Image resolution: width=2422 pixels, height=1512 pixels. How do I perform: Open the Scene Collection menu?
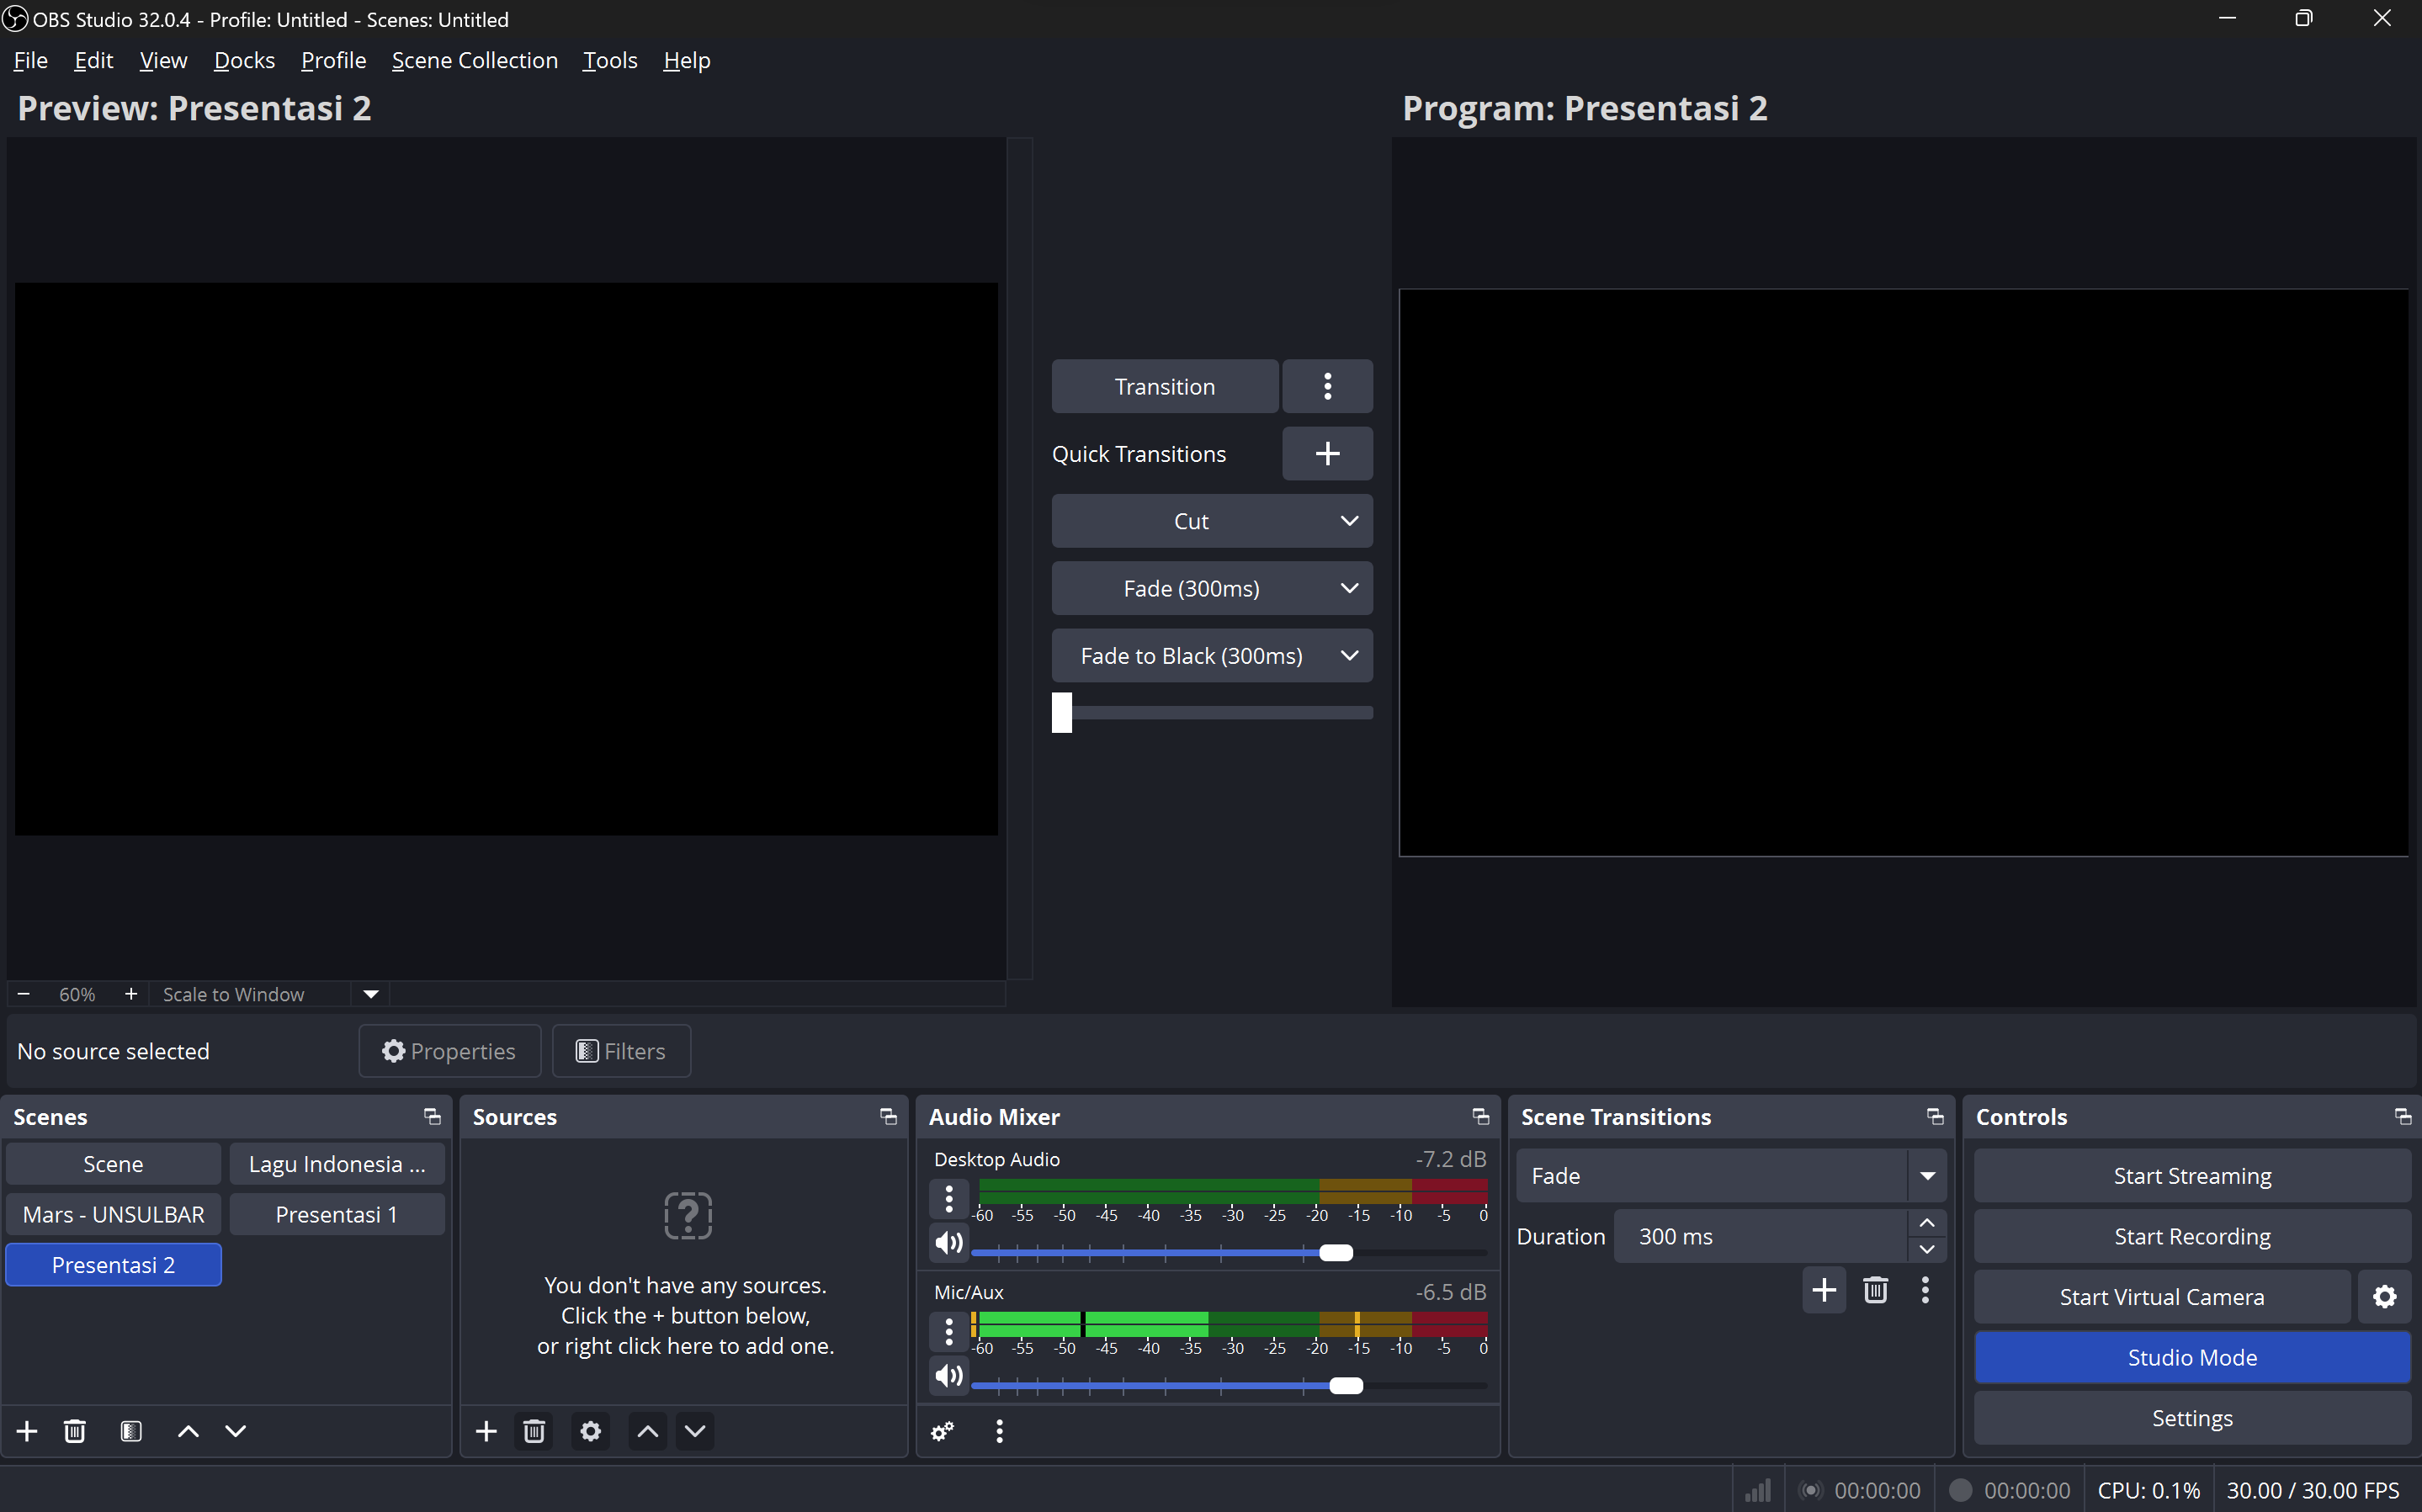tap(474, 60)
